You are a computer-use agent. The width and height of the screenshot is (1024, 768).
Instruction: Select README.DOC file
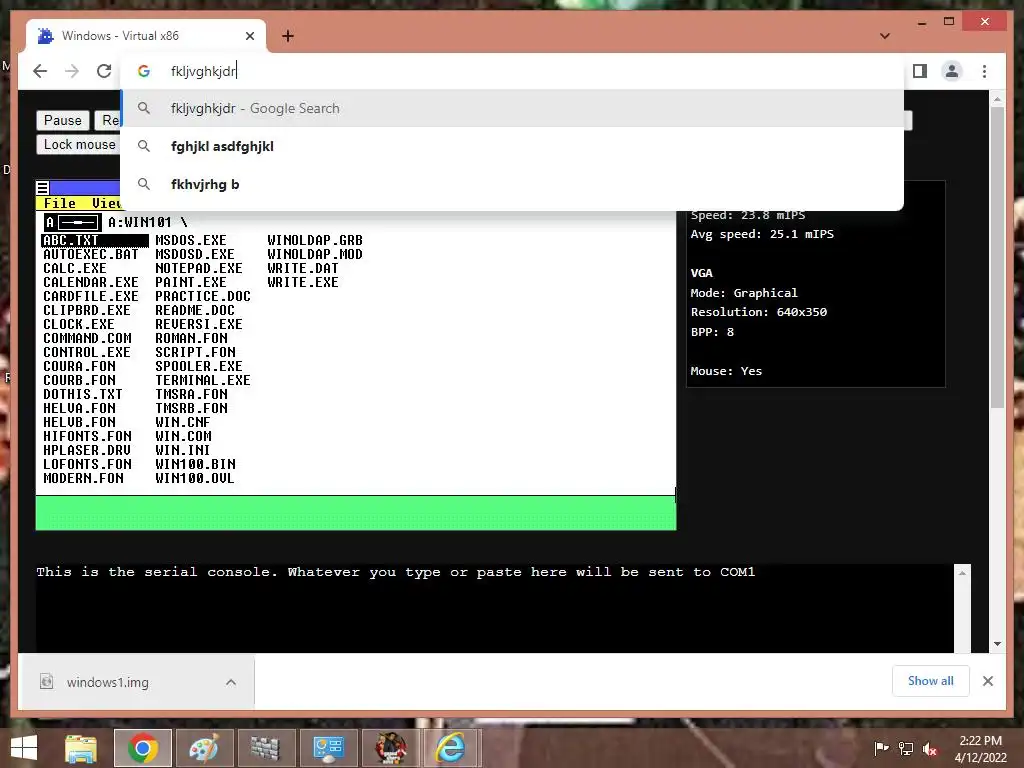(195, 310)
